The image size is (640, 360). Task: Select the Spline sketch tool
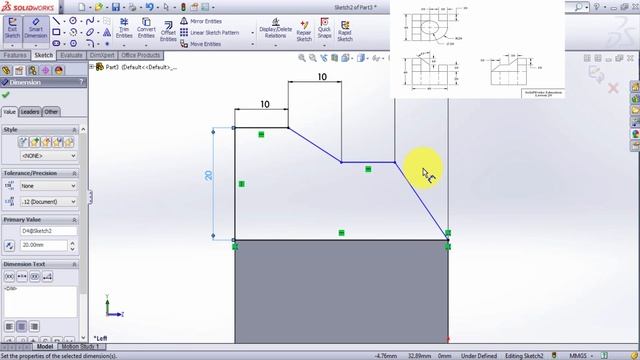(90, 21)
